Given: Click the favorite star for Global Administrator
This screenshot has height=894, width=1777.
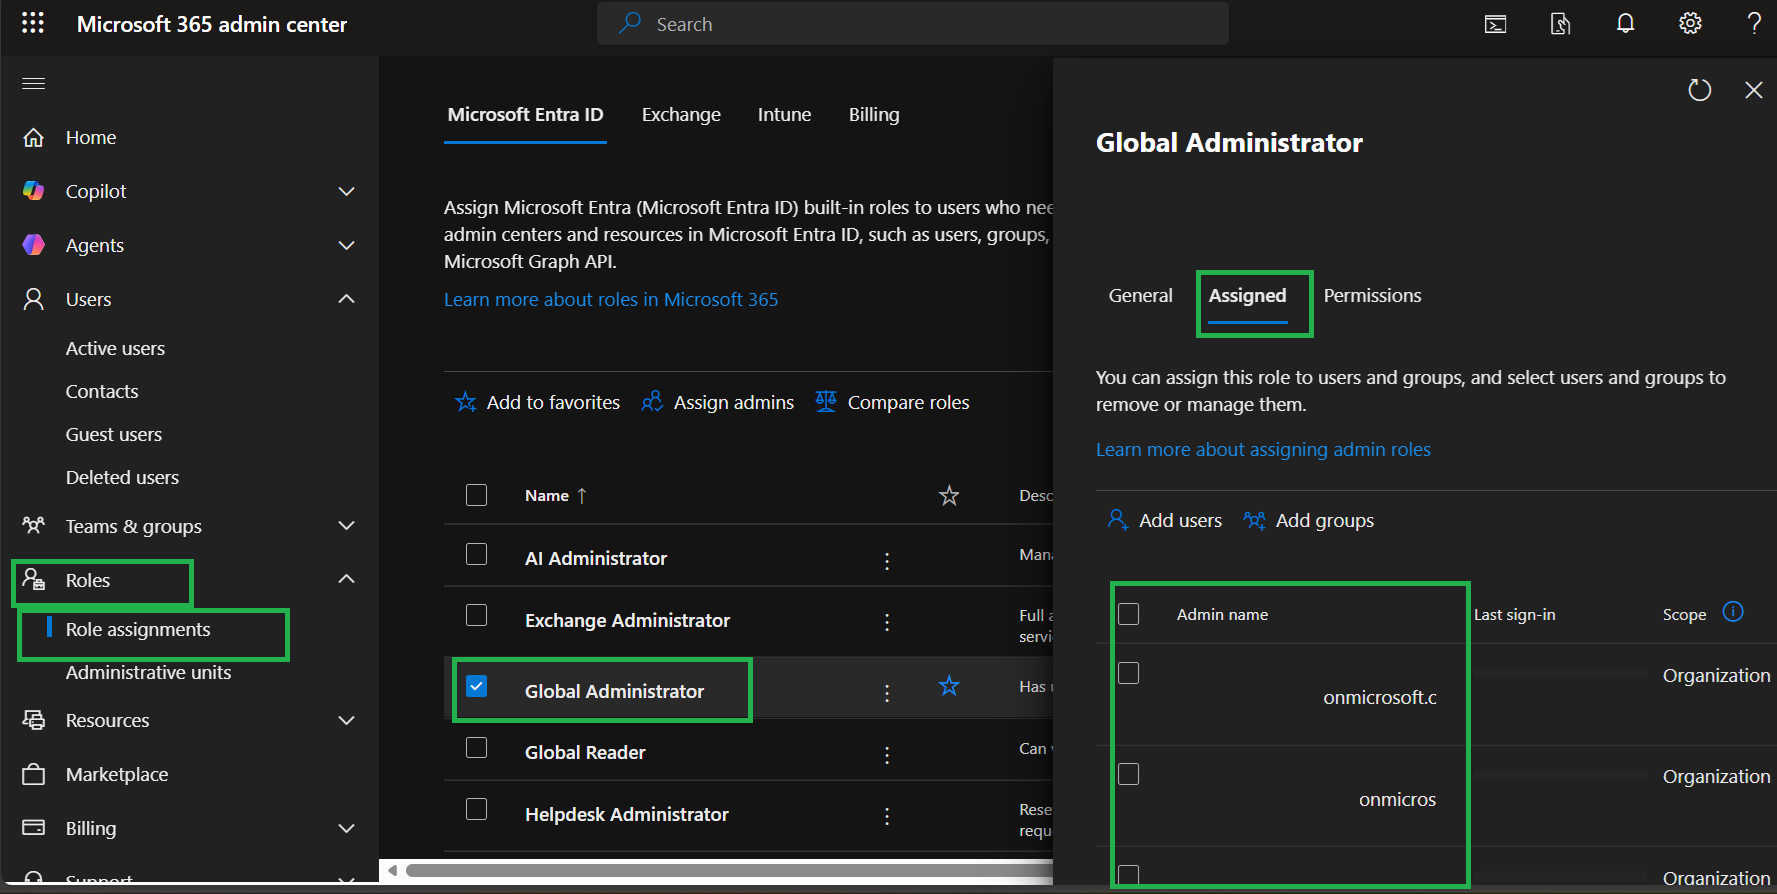Looking at the screenshot, I should [949, 686].
